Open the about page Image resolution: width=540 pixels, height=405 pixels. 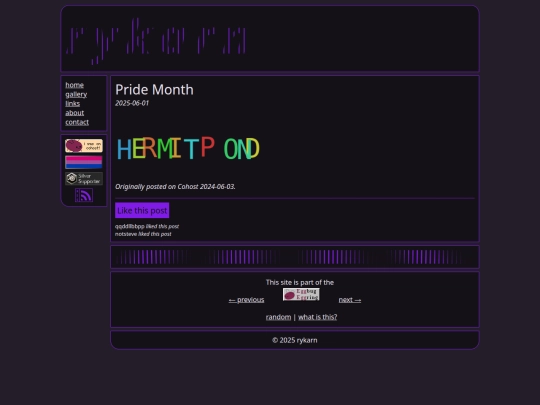pyautogui.click(x=75, y=113)
